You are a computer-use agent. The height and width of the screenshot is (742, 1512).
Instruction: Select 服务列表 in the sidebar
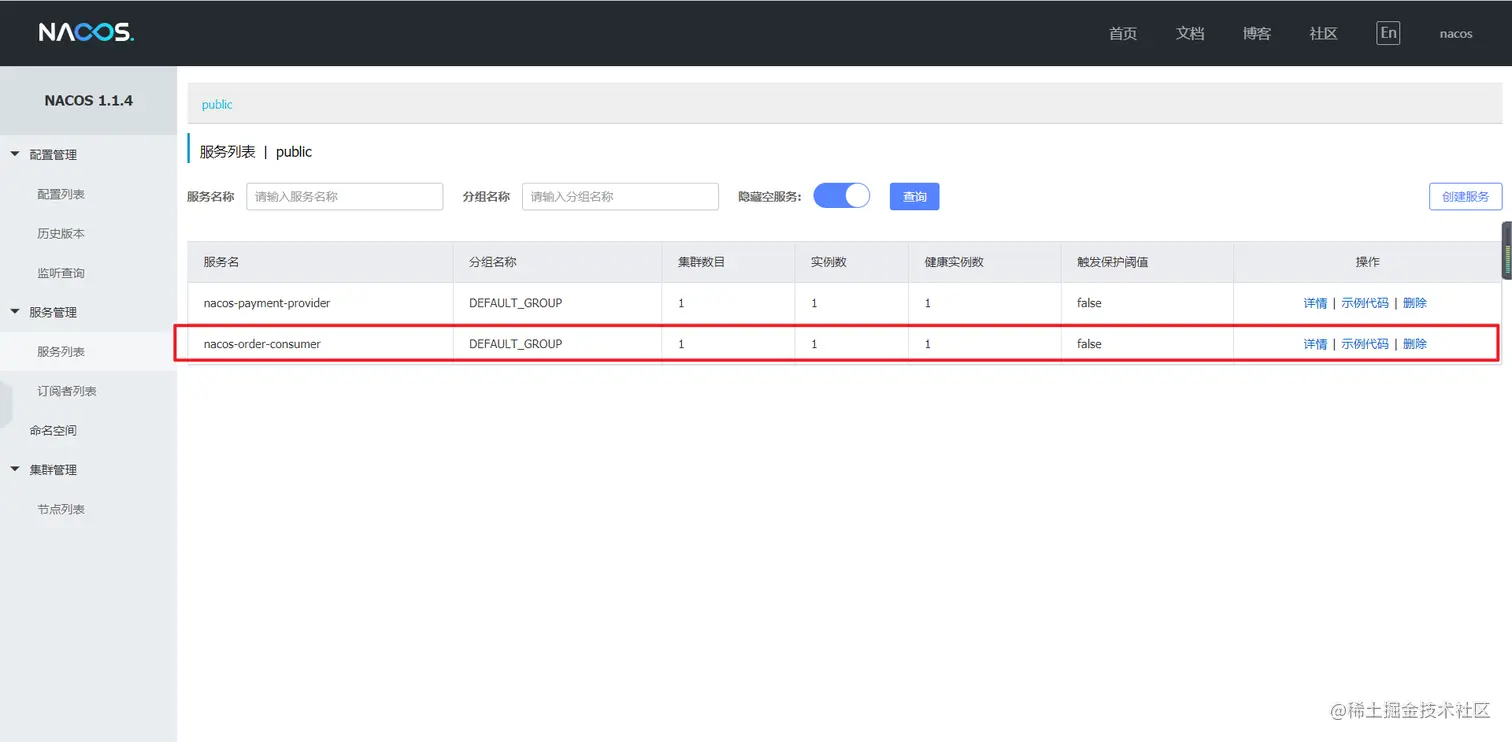[x=61, y=352]
